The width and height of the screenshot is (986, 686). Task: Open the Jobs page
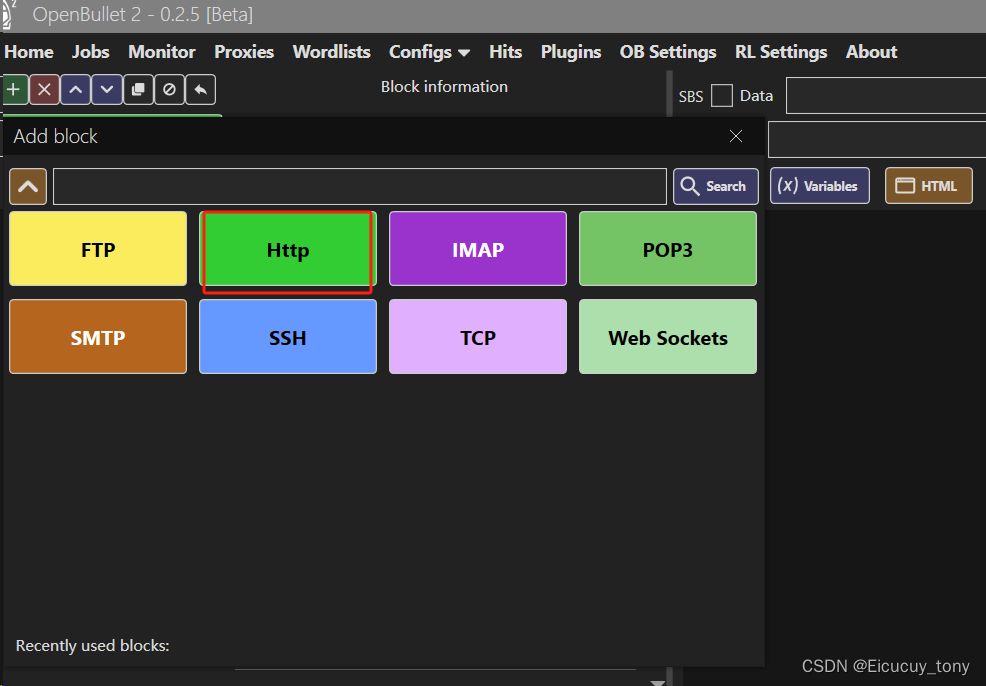coord(91,52)
